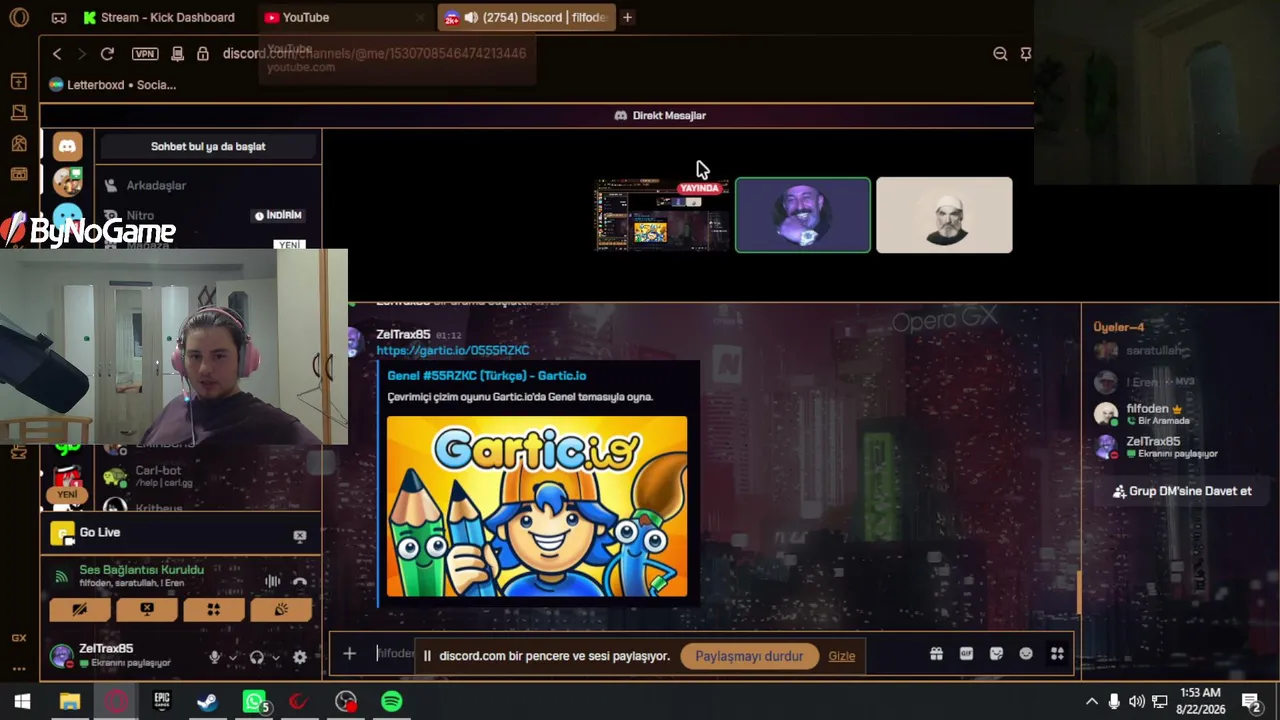
Task: Open the Nitro page
Action: [140, 215]
